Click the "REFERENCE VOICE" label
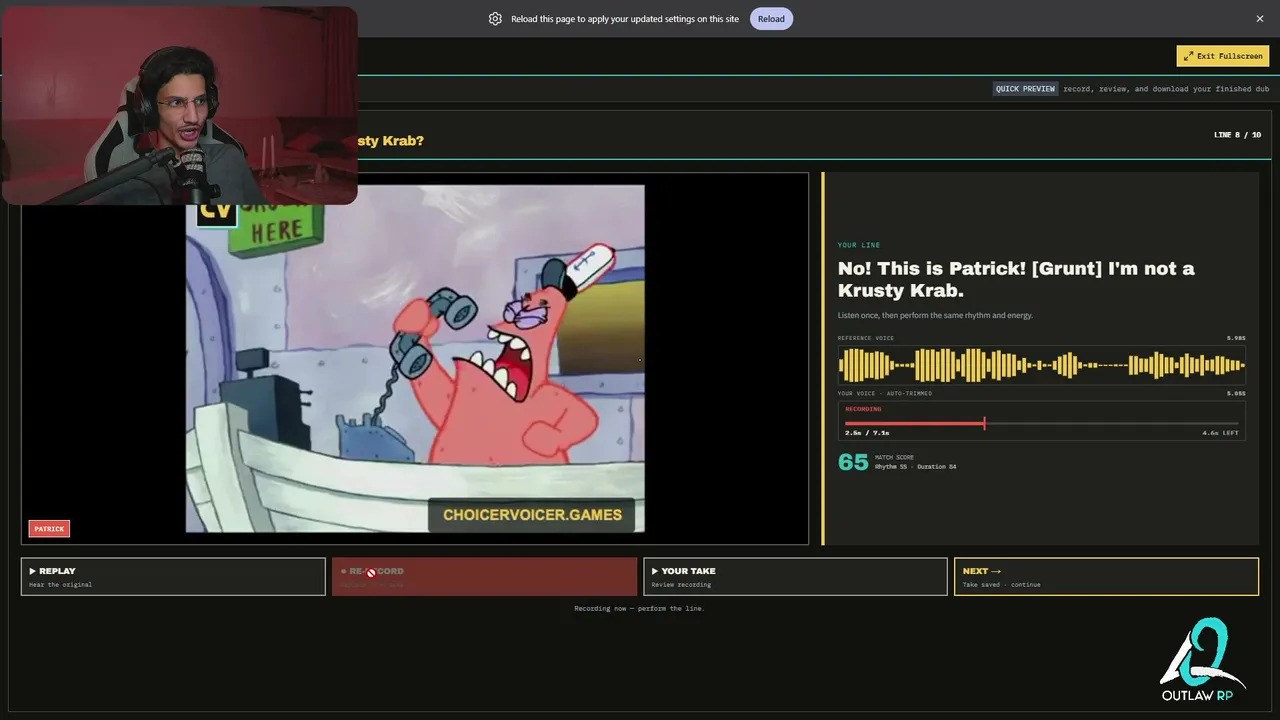This screenshot has height=720, width=1280. pos(866,338)
